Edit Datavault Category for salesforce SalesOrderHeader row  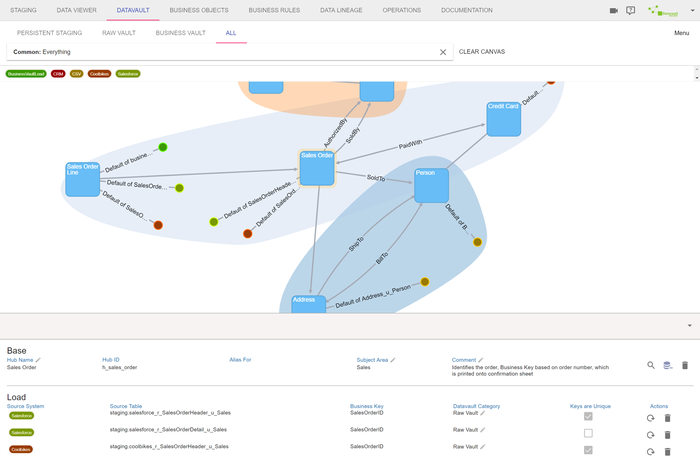tap(483, 413)
